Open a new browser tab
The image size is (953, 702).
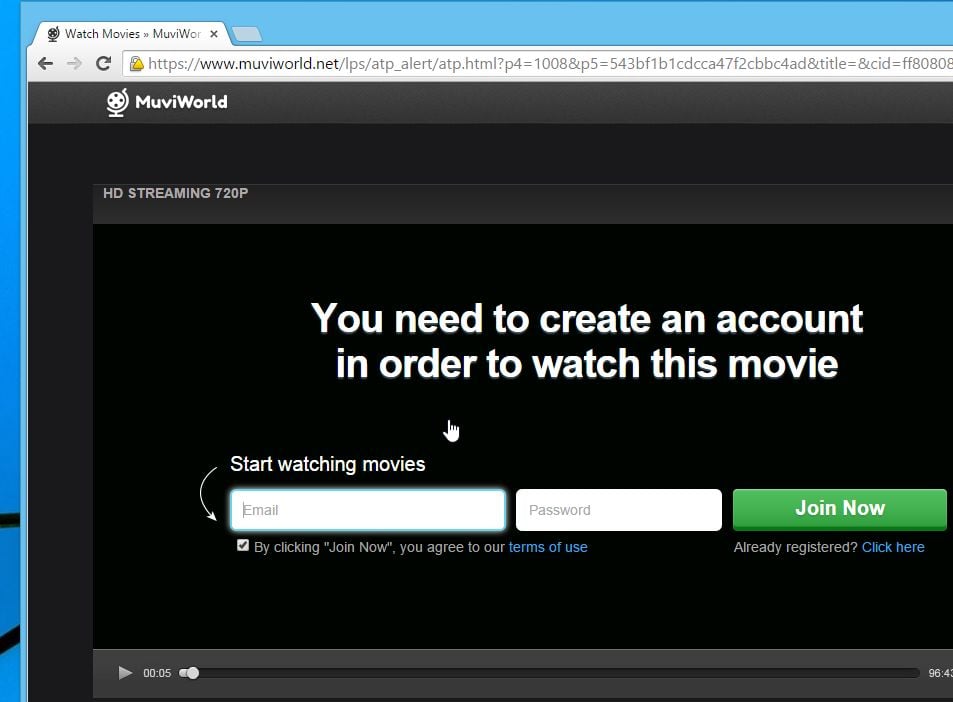[247, 35]
